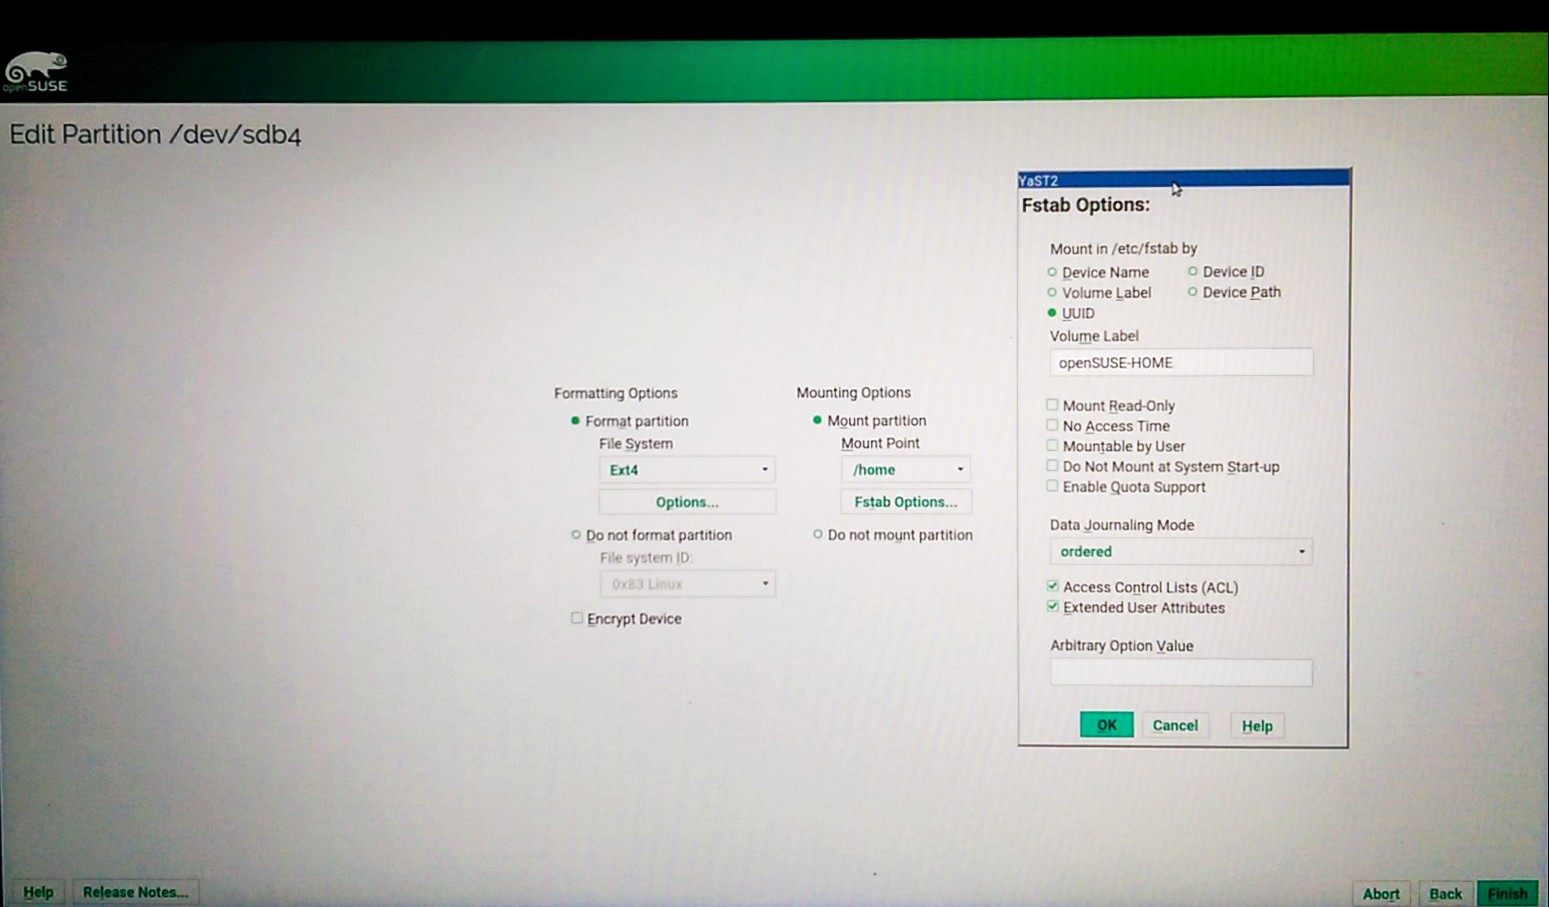
Task: Select Format partition radio button
Action: [x=575, y=421]
